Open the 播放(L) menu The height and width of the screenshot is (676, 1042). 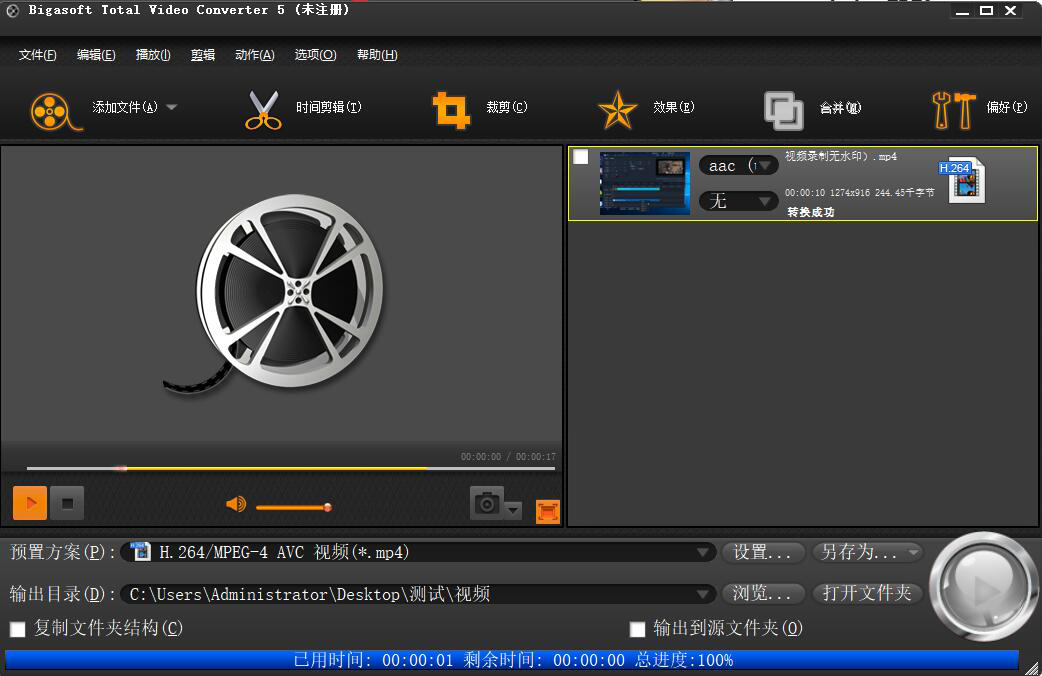point(153,55)
